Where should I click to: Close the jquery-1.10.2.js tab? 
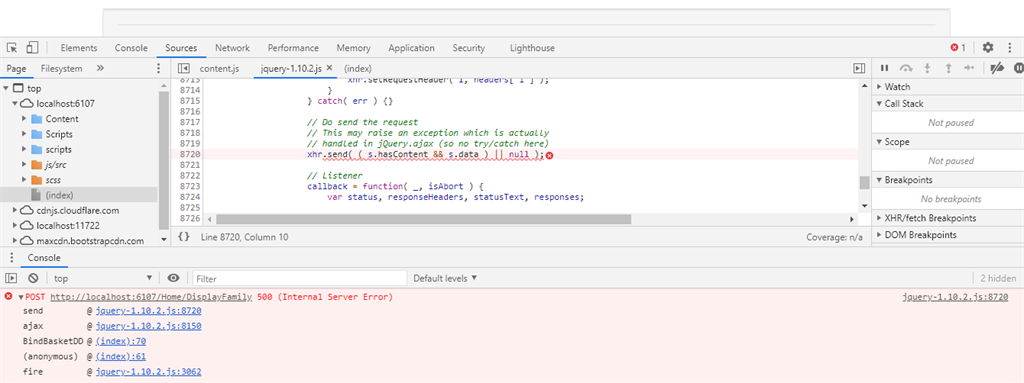pyautogui.click(x=329, y=67)
